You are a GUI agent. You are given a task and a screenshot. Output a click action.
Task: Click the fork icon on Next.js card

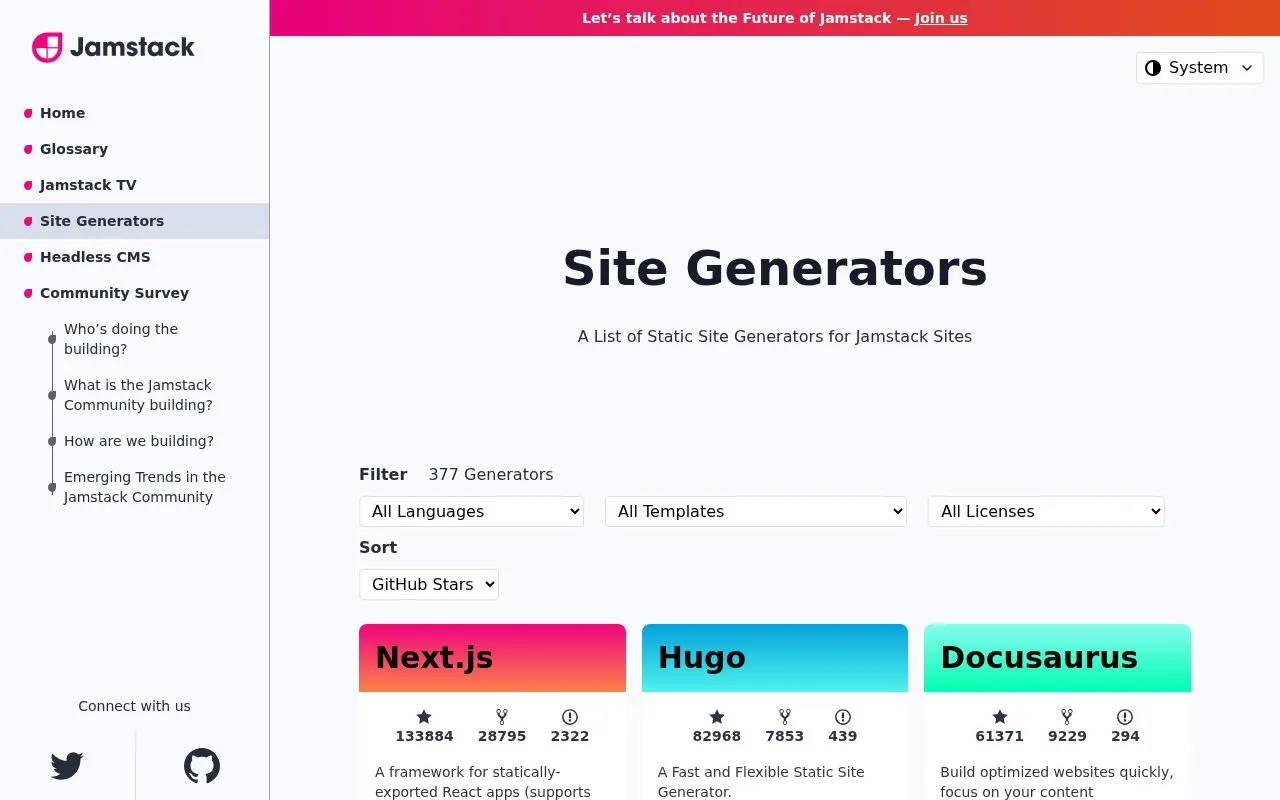502,717
